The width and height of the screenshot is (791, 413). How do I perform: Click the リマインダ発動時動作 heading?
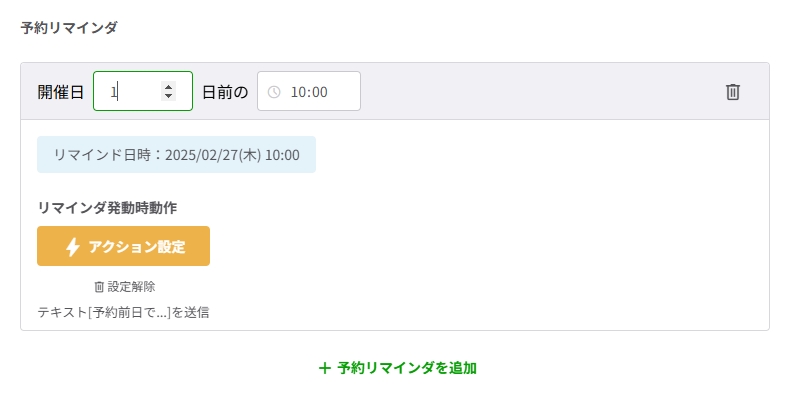coord(107,207)
